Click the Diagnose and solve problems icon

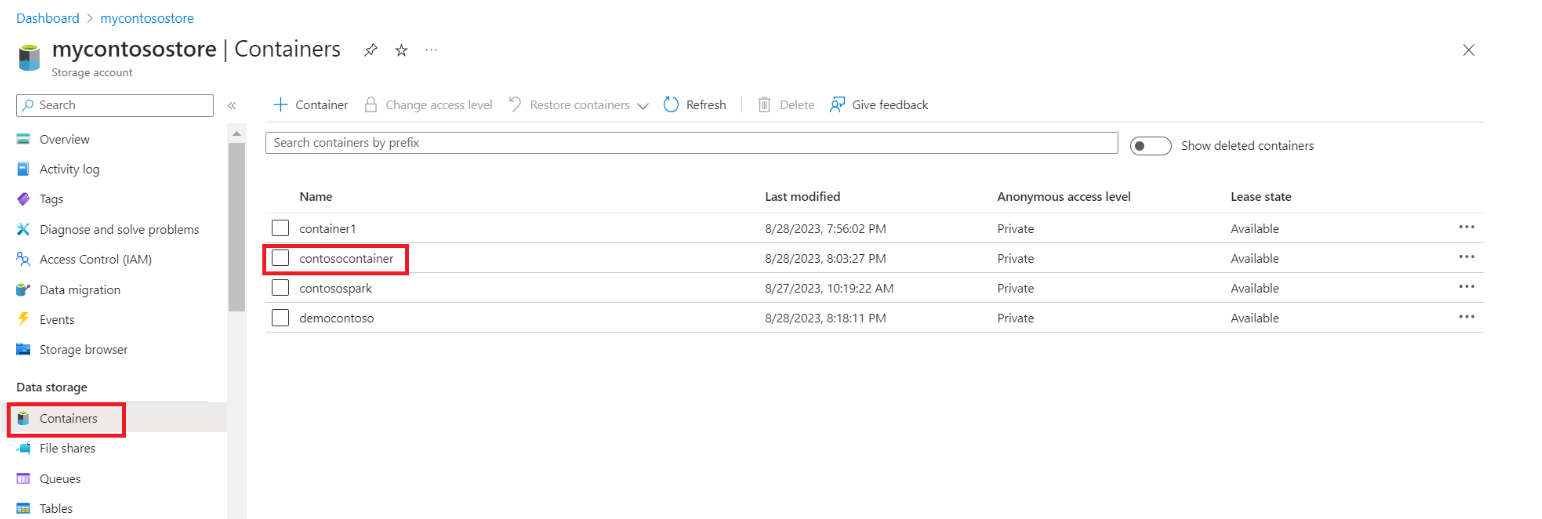(23, 229)
